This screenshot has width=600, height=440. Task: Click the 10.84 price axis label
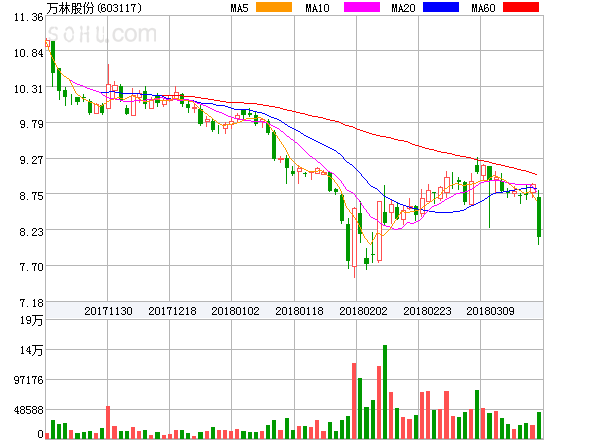(29, 53)
